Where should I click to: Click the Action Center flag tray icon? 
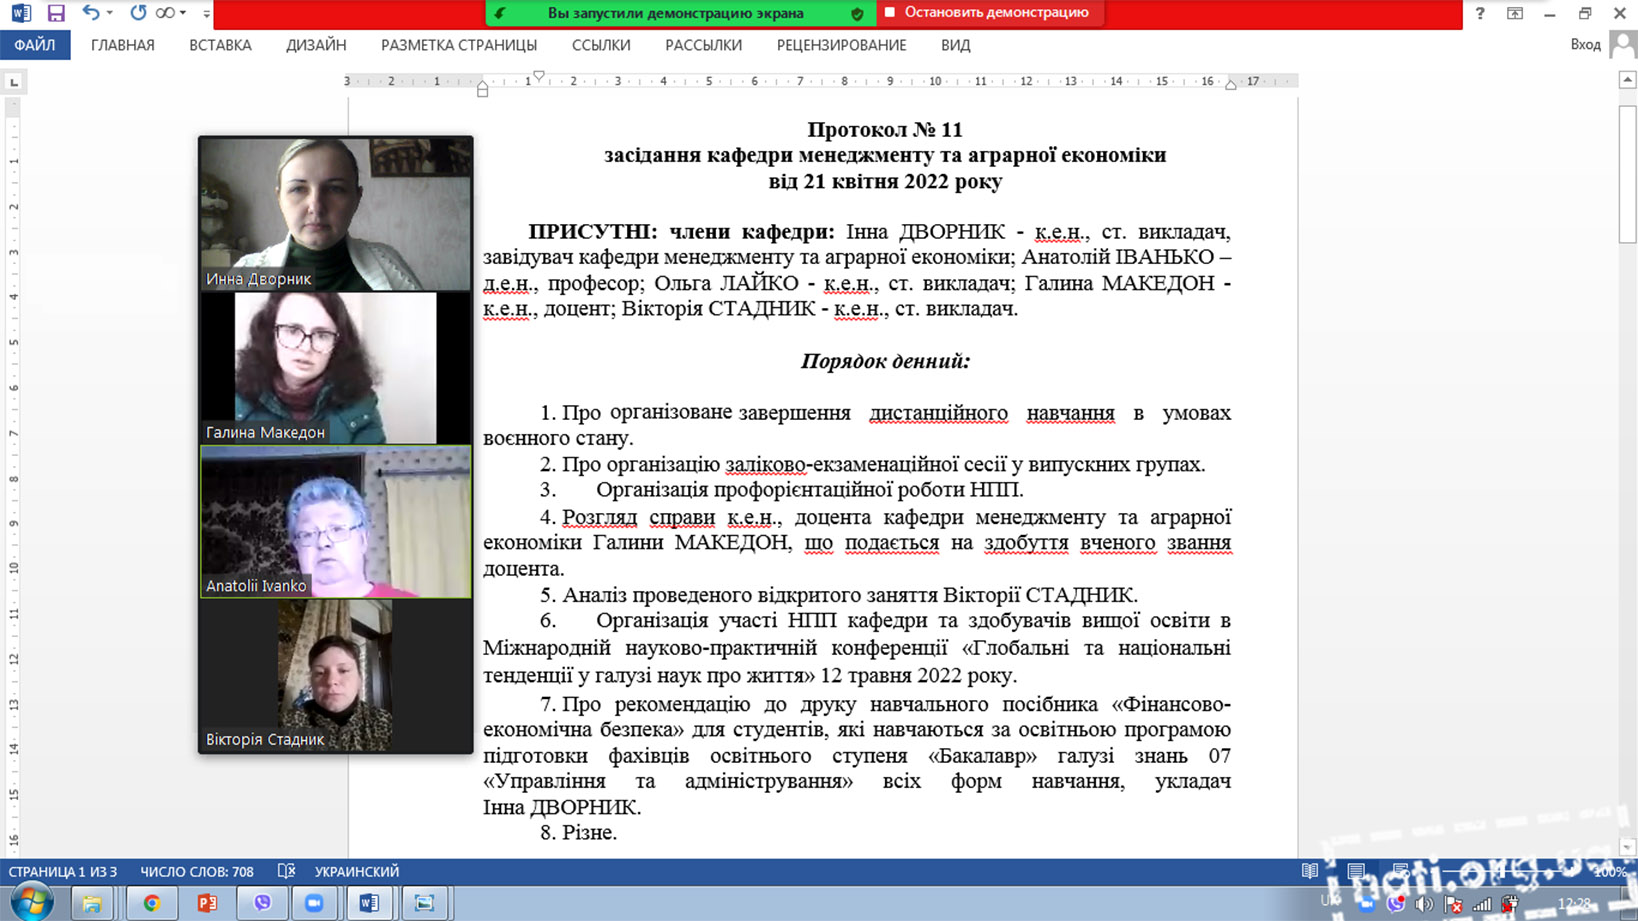tap(1453, 904)
